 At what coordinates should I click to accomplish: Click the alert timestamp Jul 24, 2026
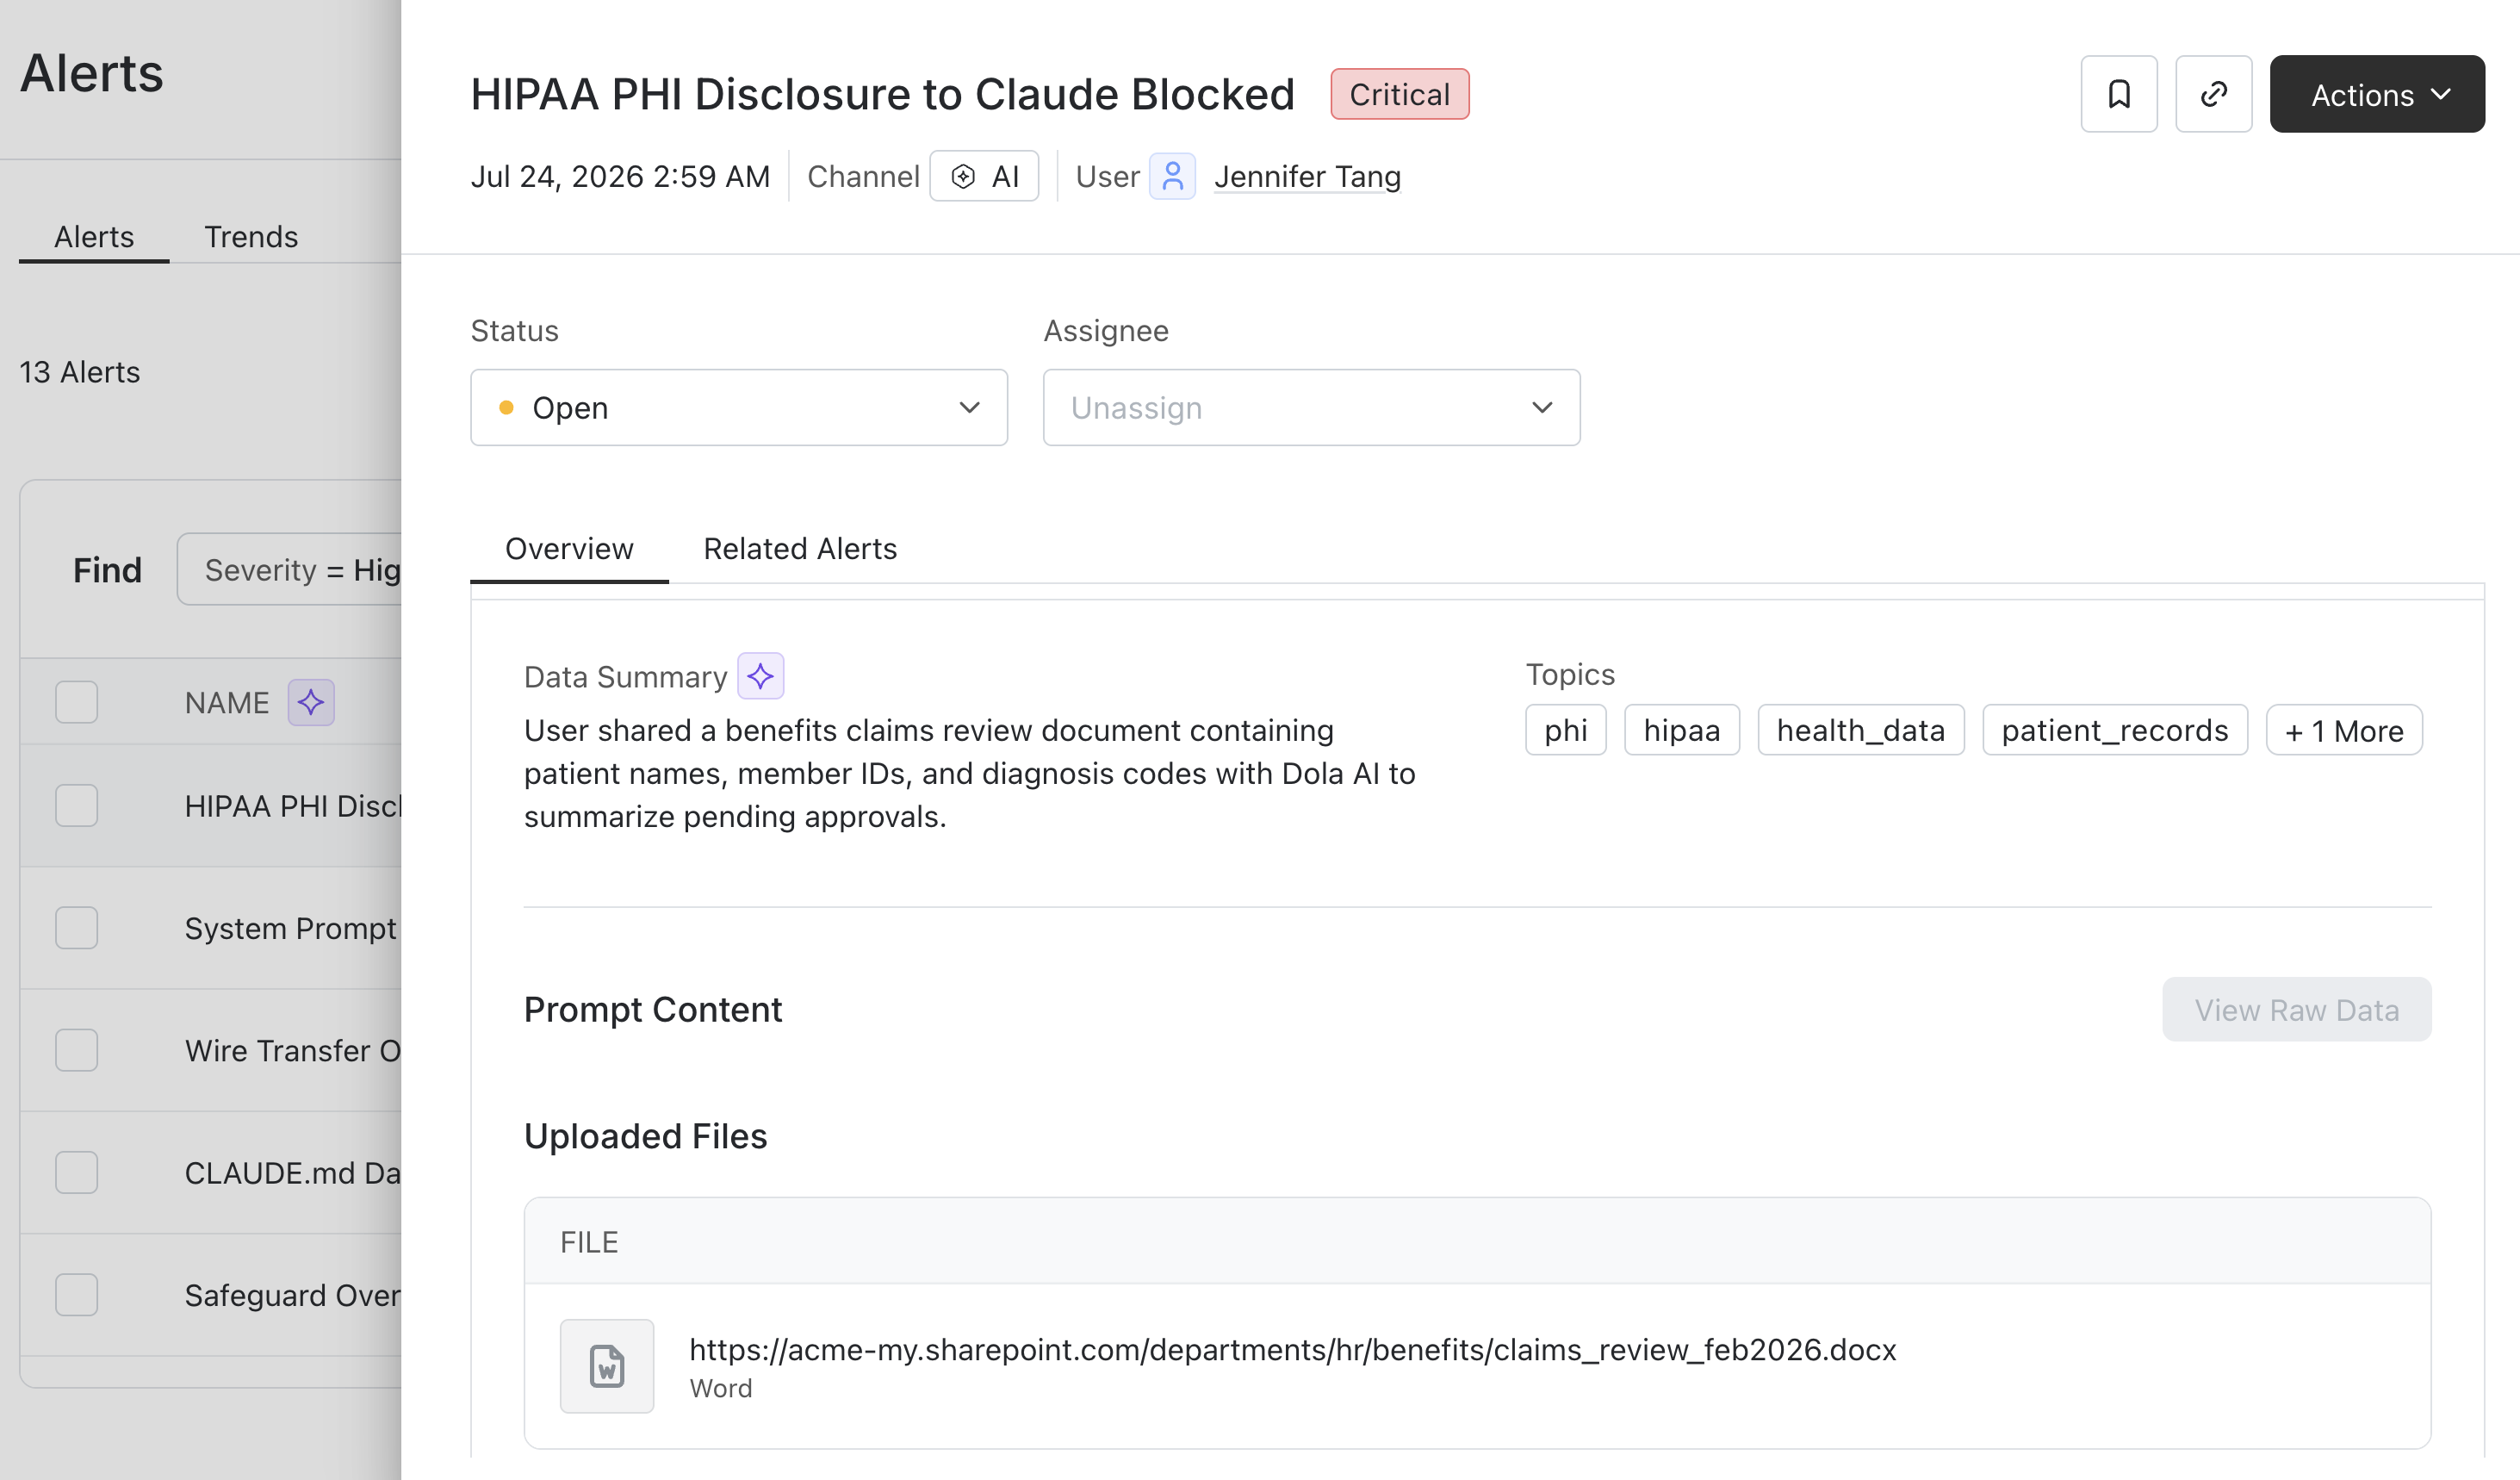(x=620, y=176)
